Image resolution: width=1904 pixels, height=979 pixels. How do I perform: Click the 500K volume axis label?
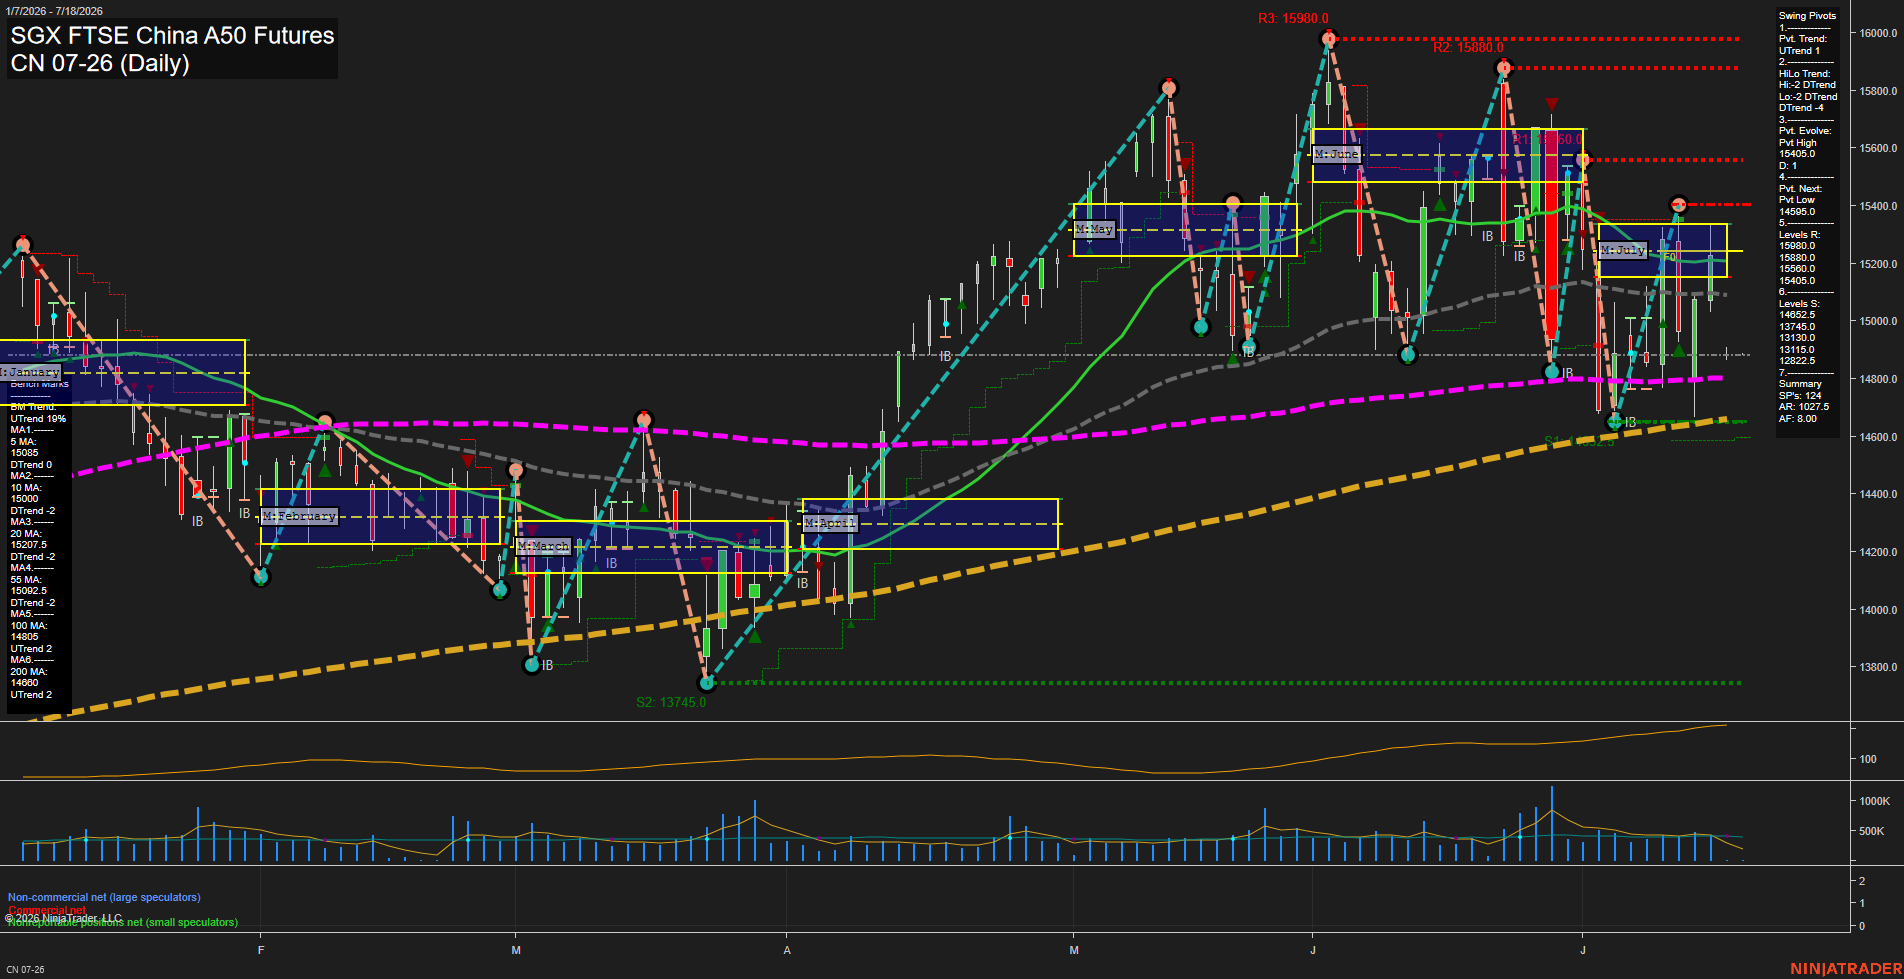point(1871,831)
